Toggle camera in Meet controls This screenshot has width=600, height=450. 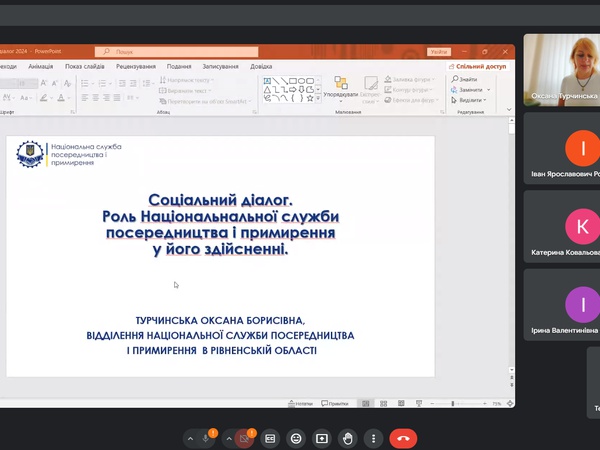(x=244, y=439)
